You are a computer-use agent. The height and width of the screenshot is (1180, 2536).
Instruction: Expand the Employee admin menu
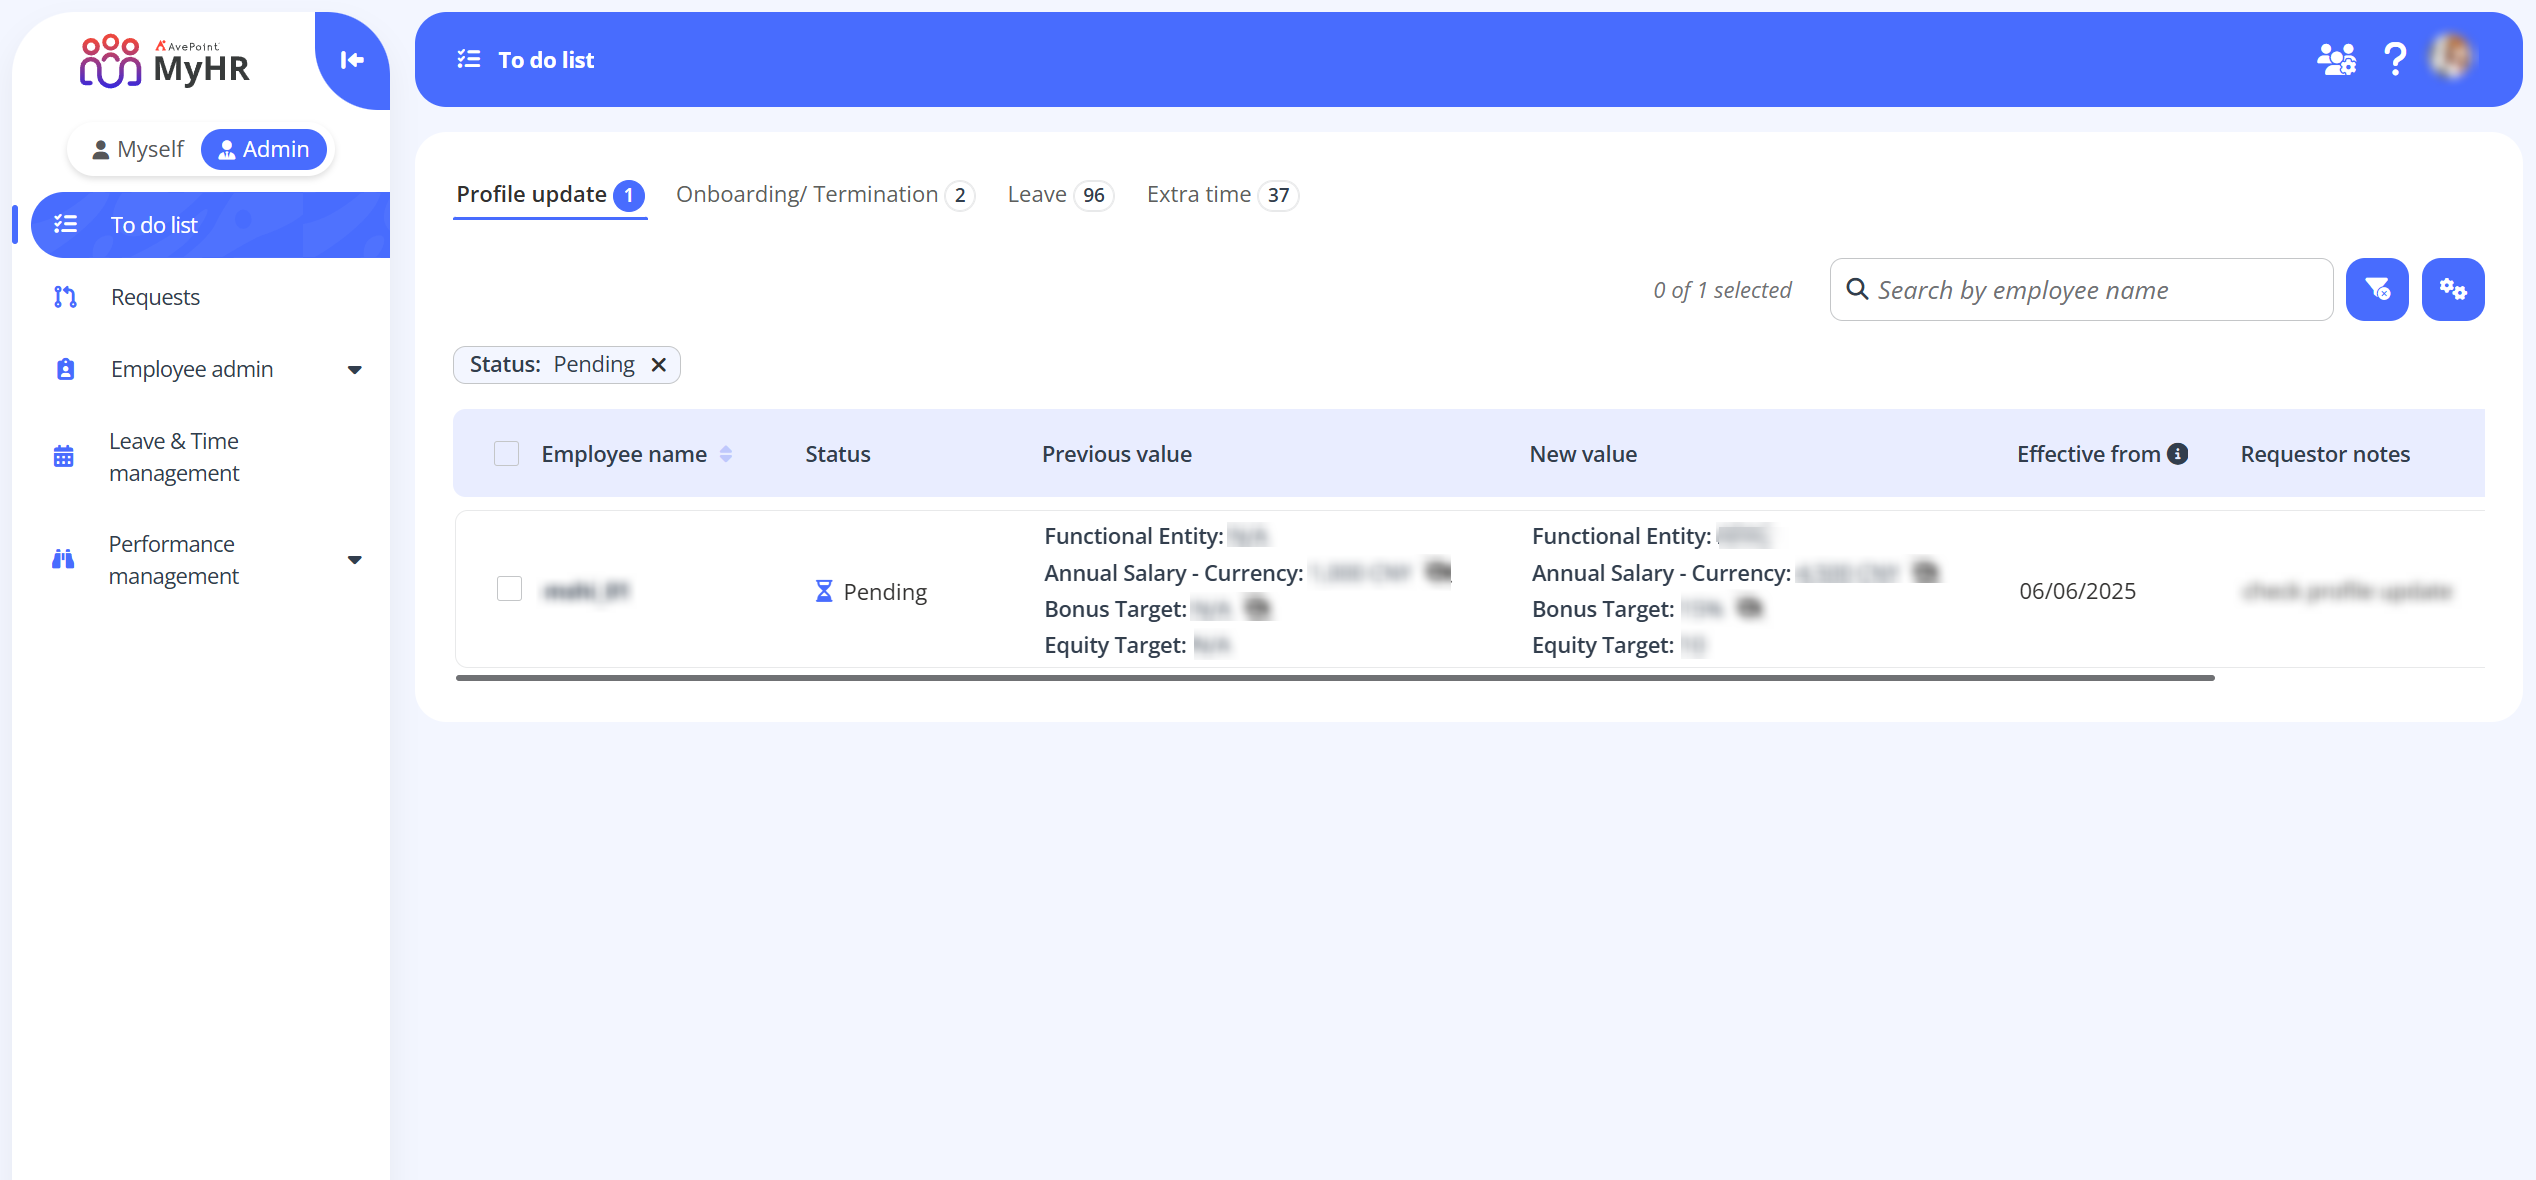(355, 369)
